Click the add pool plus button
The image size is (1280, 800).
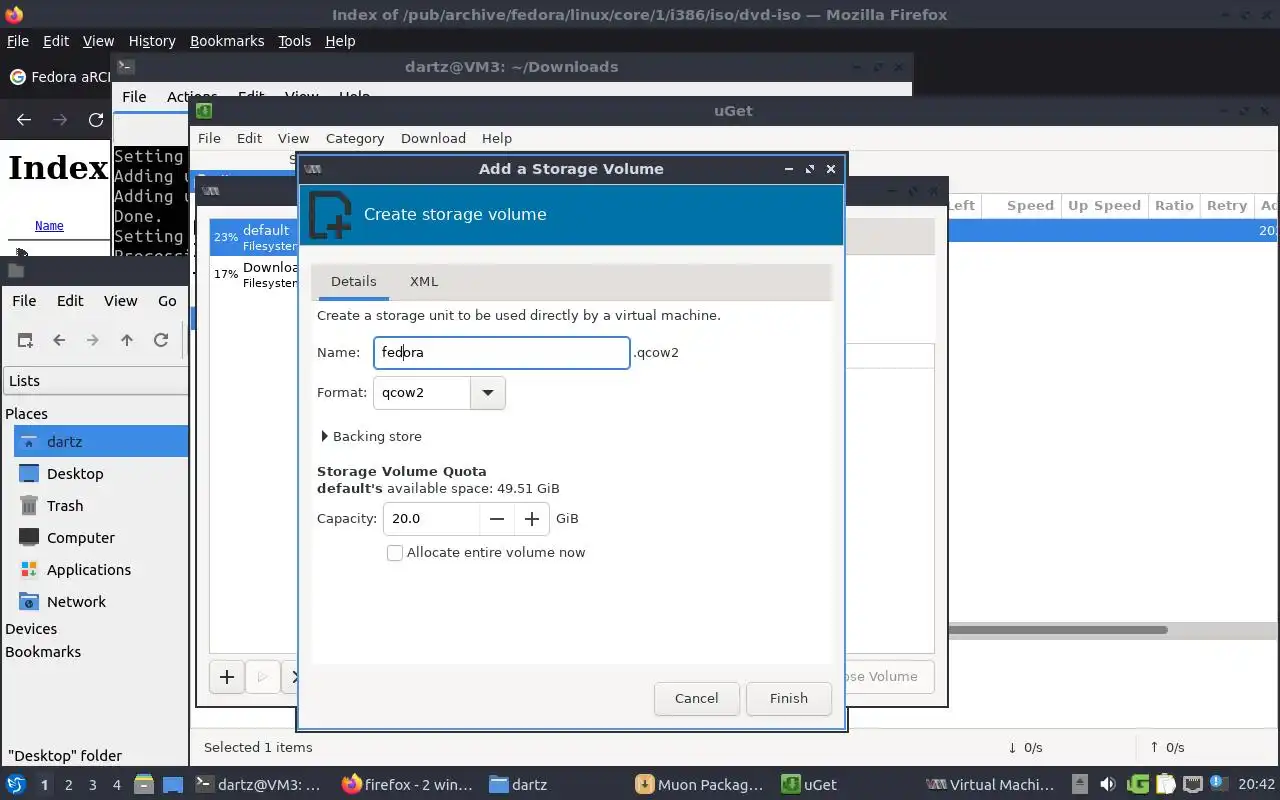click(x=227, y=677)
